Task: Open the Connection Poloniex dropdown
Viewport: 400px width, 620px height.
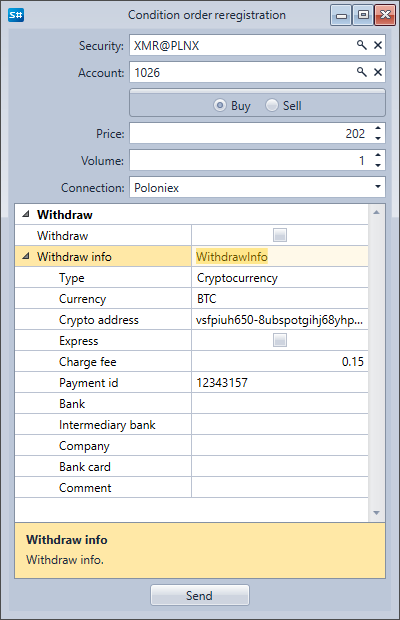Action: pos(257,187)
